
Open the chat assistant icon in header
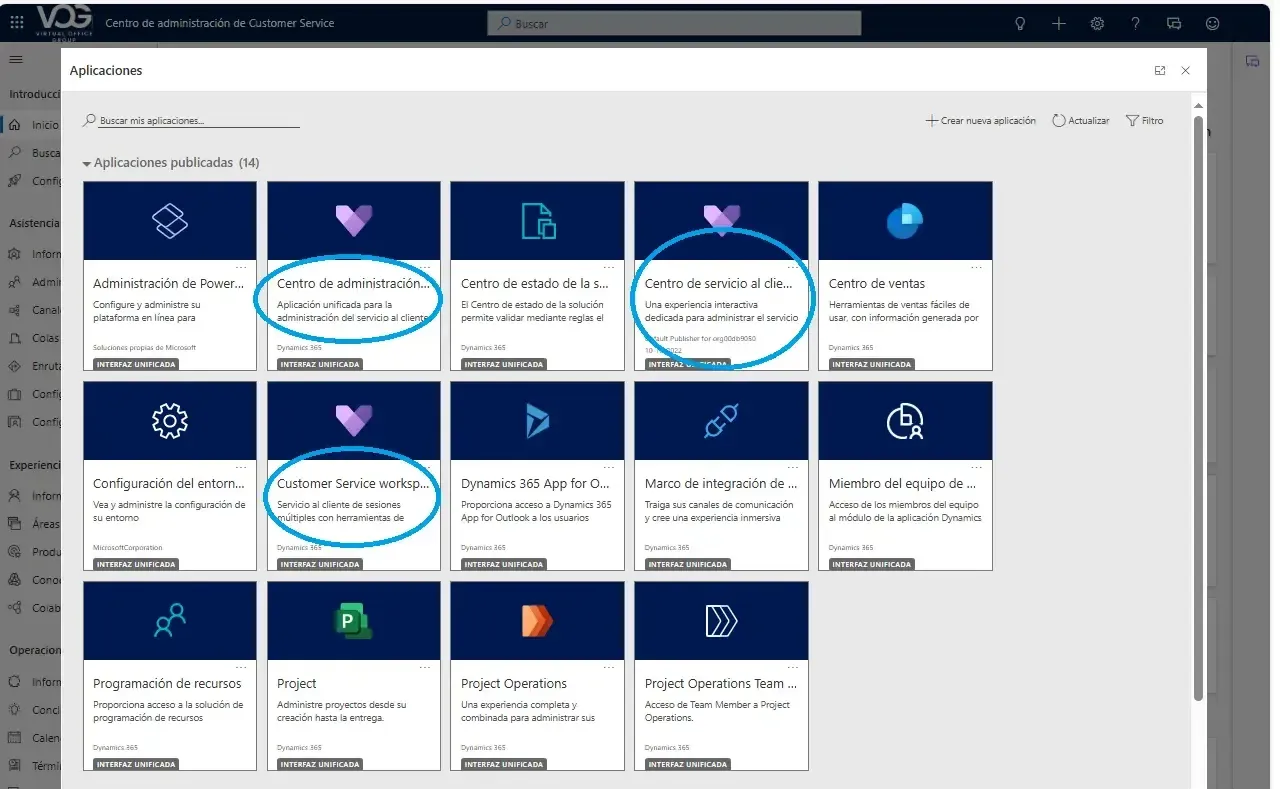coord(1174,23)
